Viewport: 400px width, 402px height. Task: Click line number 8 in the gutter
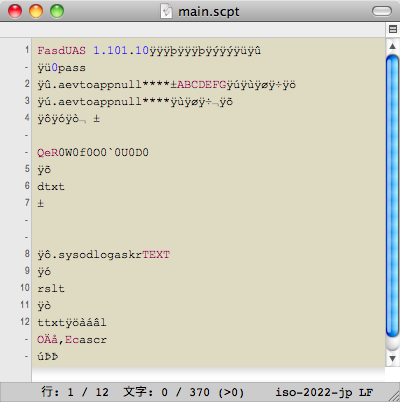(27, 254)
